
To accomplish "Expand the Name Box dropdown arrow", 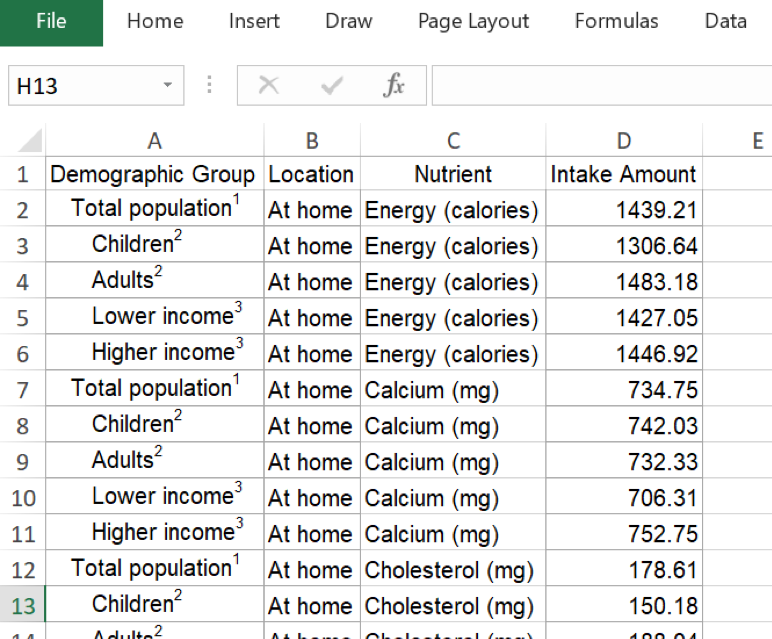I will [x=167, y=86].
